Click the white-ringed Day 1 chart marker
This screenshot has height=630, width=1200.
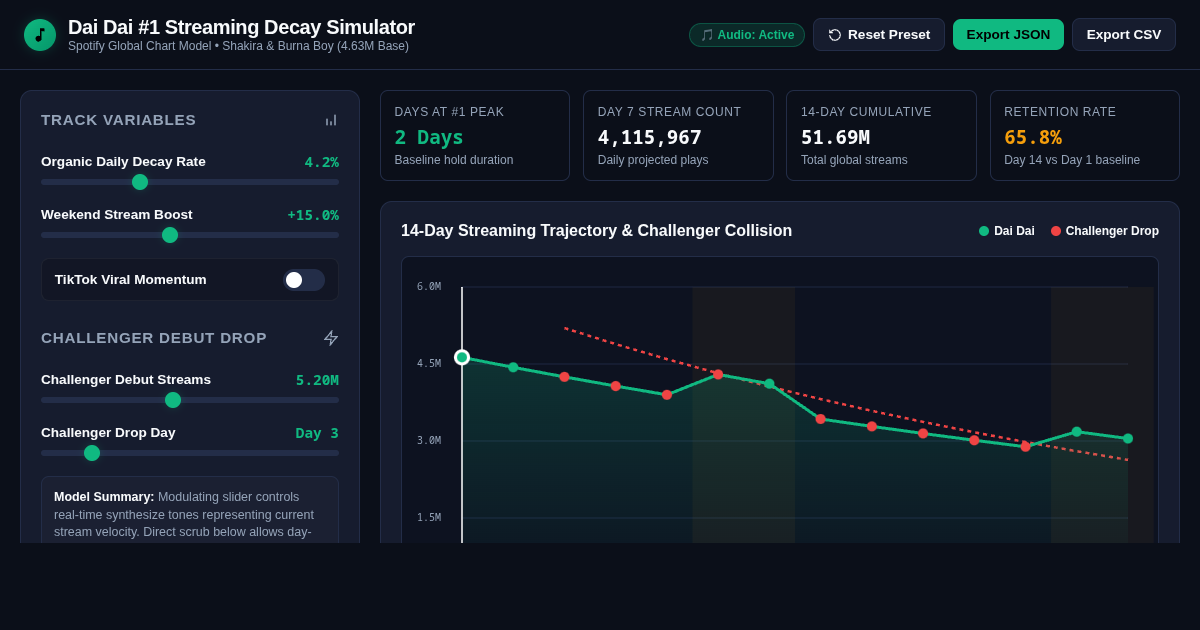click(462, 357)
